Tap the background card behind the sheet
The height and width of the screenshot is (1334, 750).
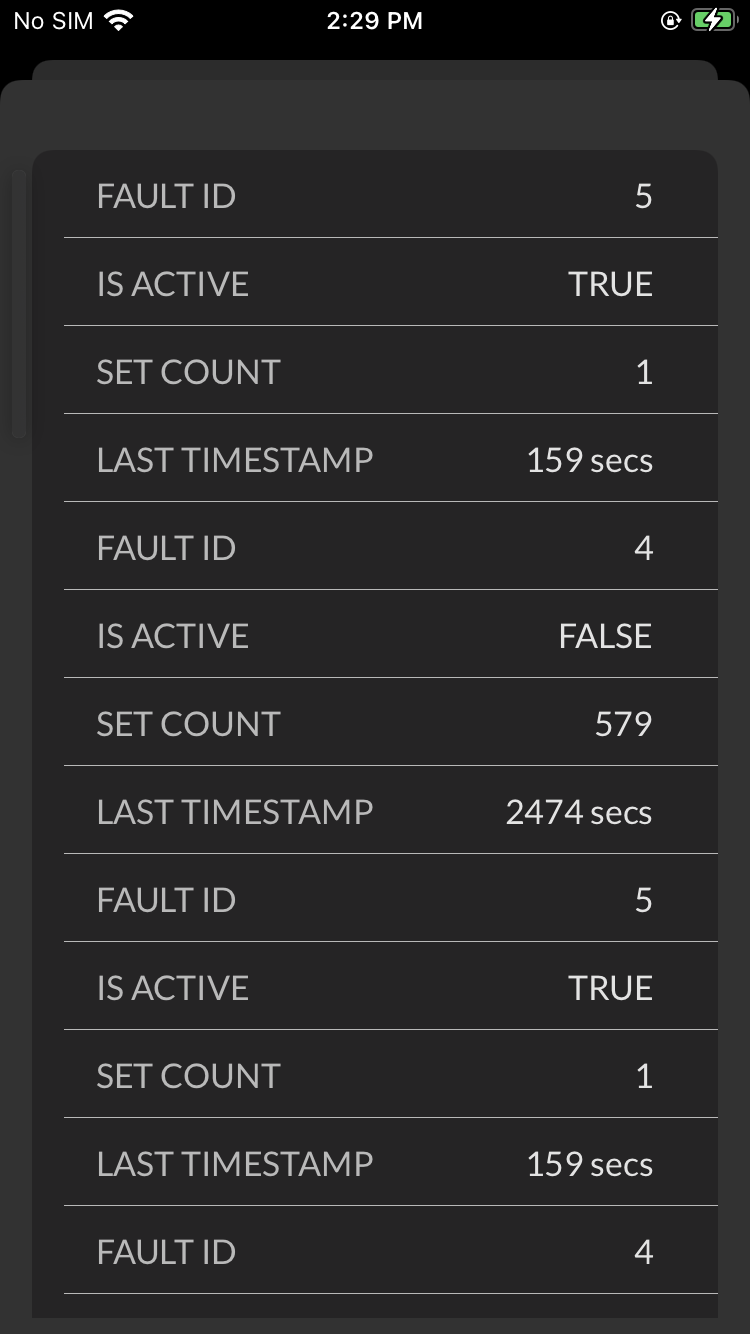[375, 69]
